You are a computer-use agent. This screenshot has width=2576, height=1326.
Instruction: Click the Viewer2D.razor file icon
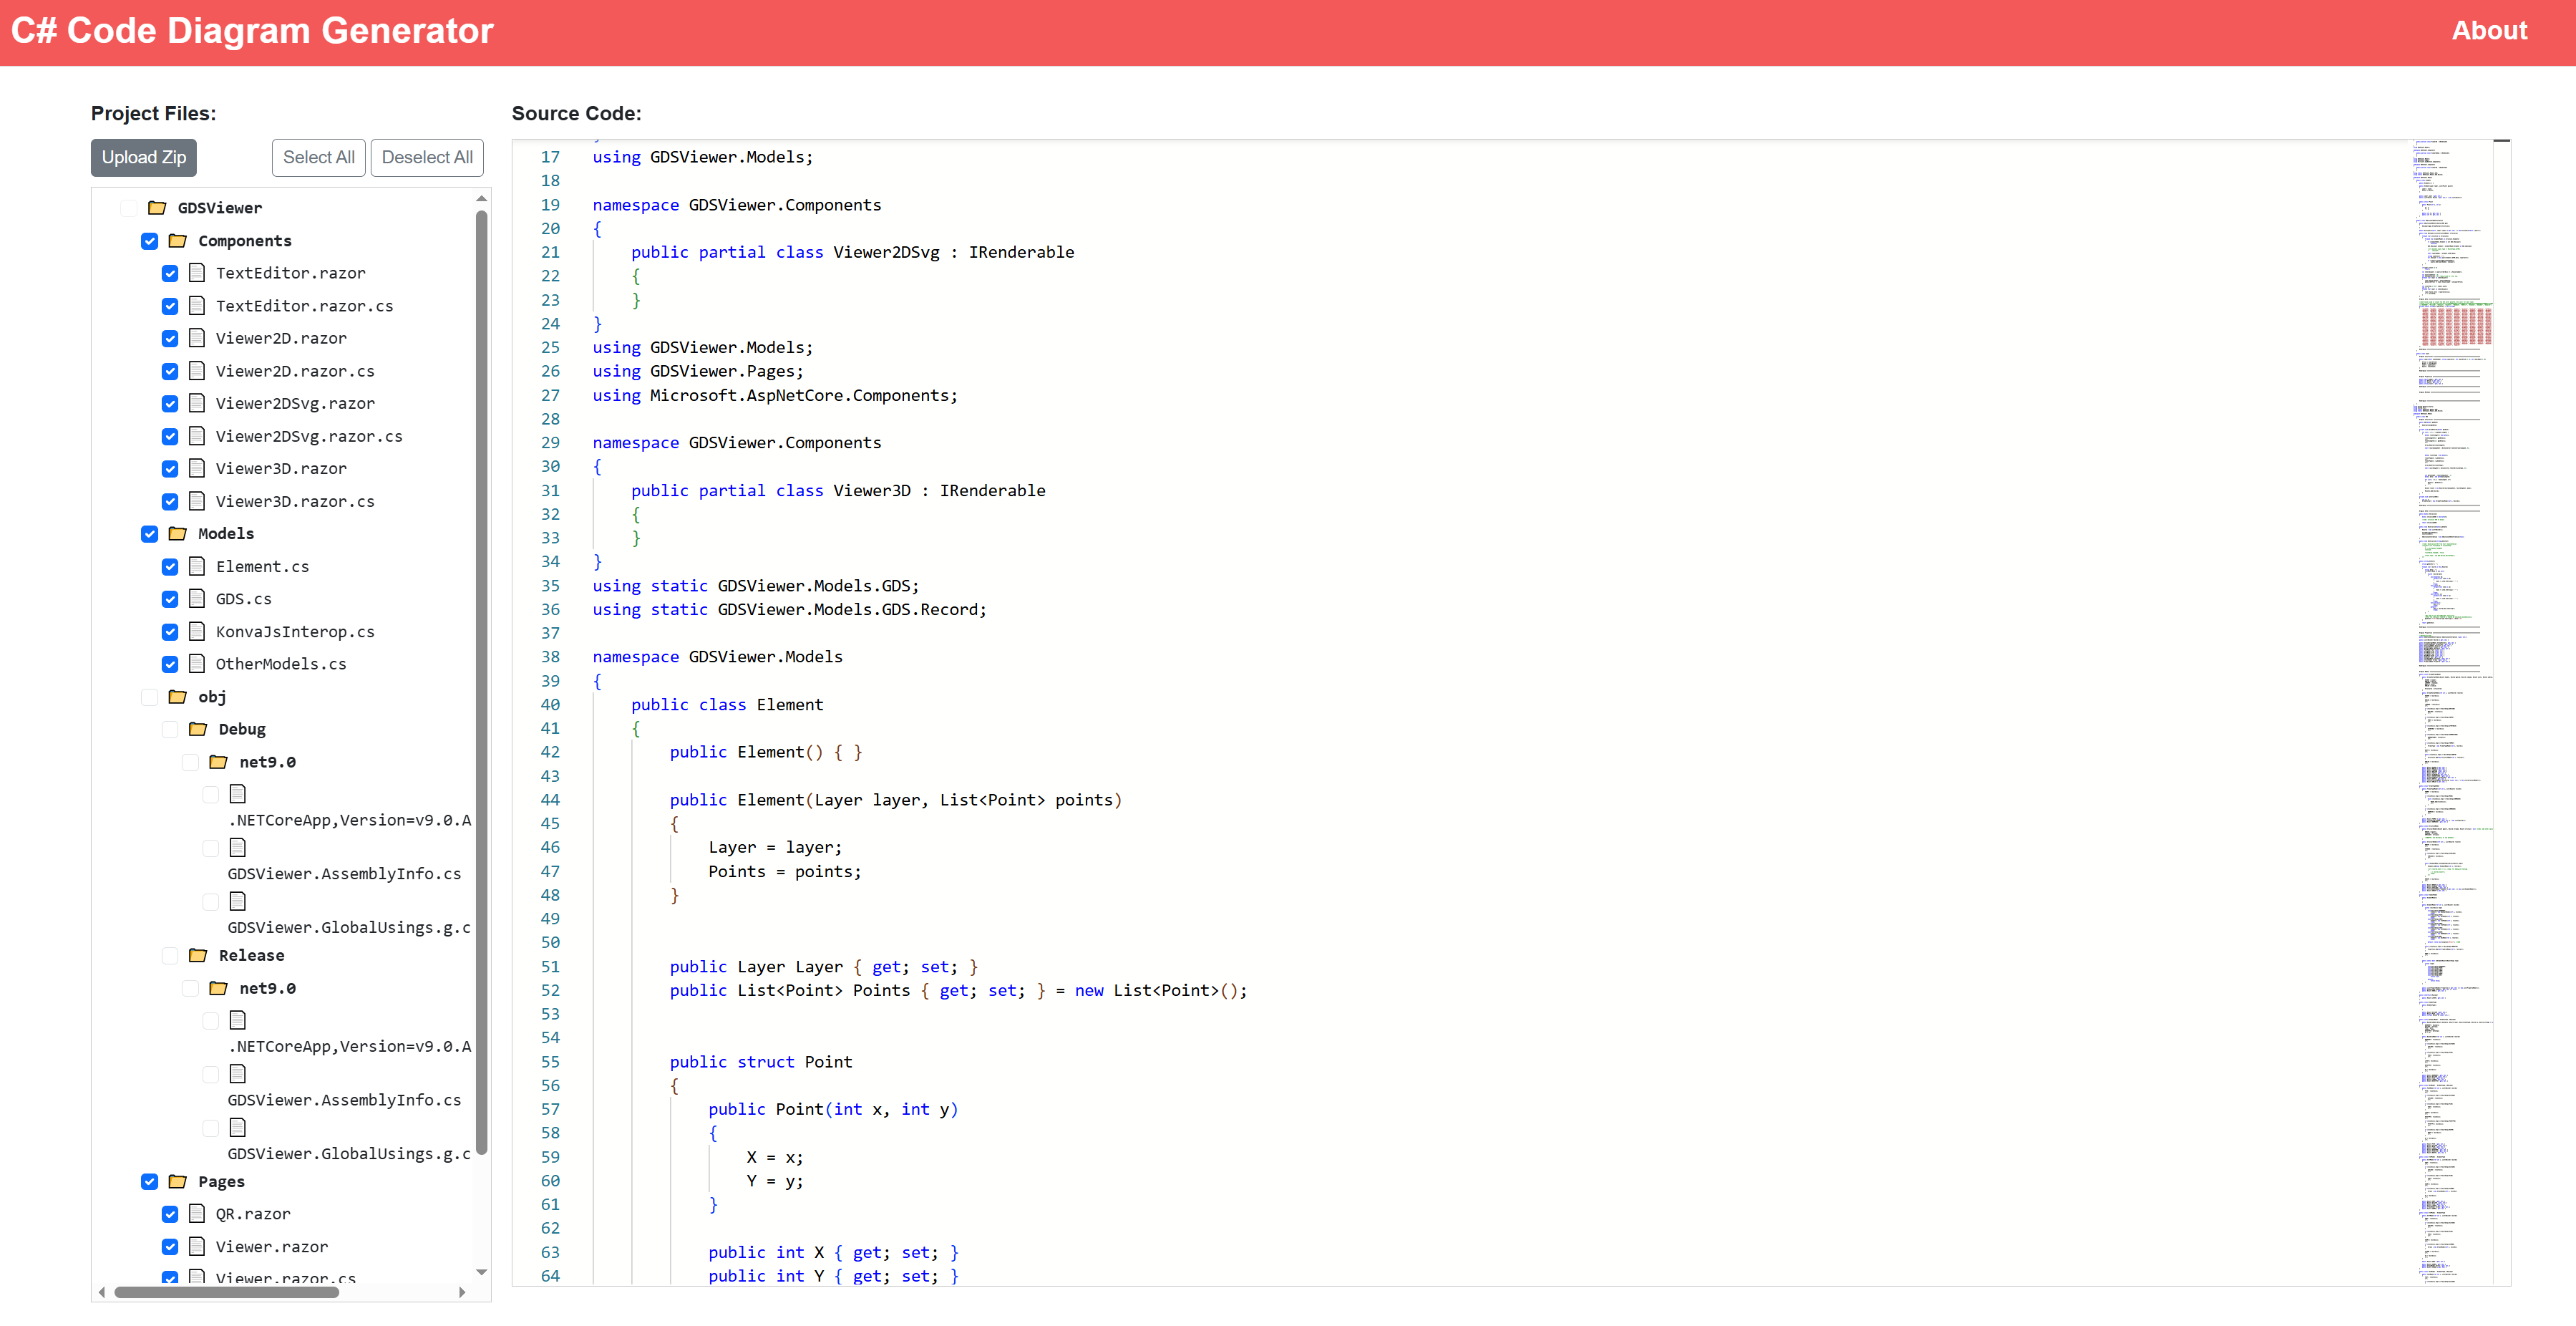click(x=197, y=338)
